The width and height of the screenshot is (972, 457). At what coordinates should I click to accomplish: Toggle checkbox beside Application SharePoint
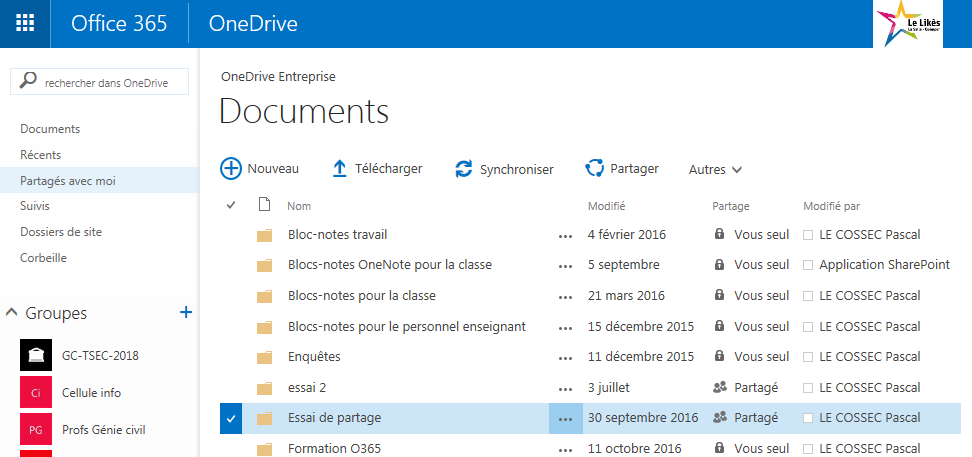[808, 265]
